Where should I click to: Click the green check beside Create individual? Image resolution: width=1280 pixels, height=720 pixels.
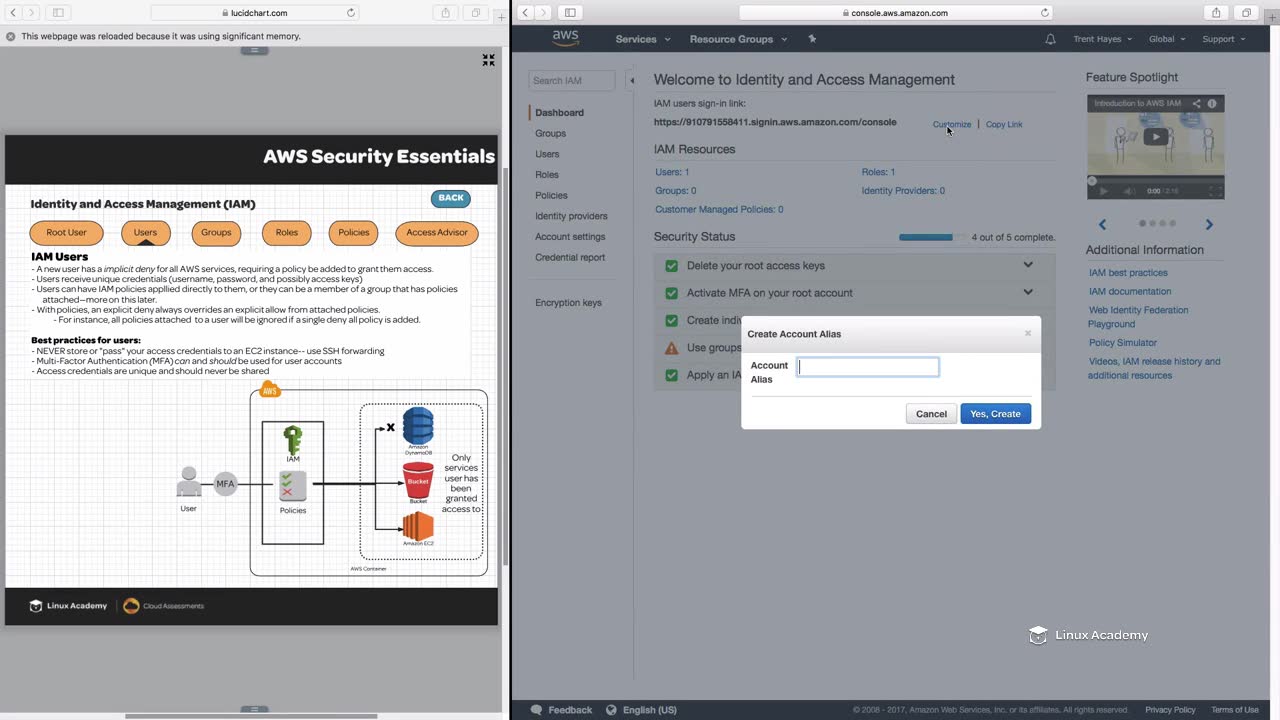[x=672, y=321]
